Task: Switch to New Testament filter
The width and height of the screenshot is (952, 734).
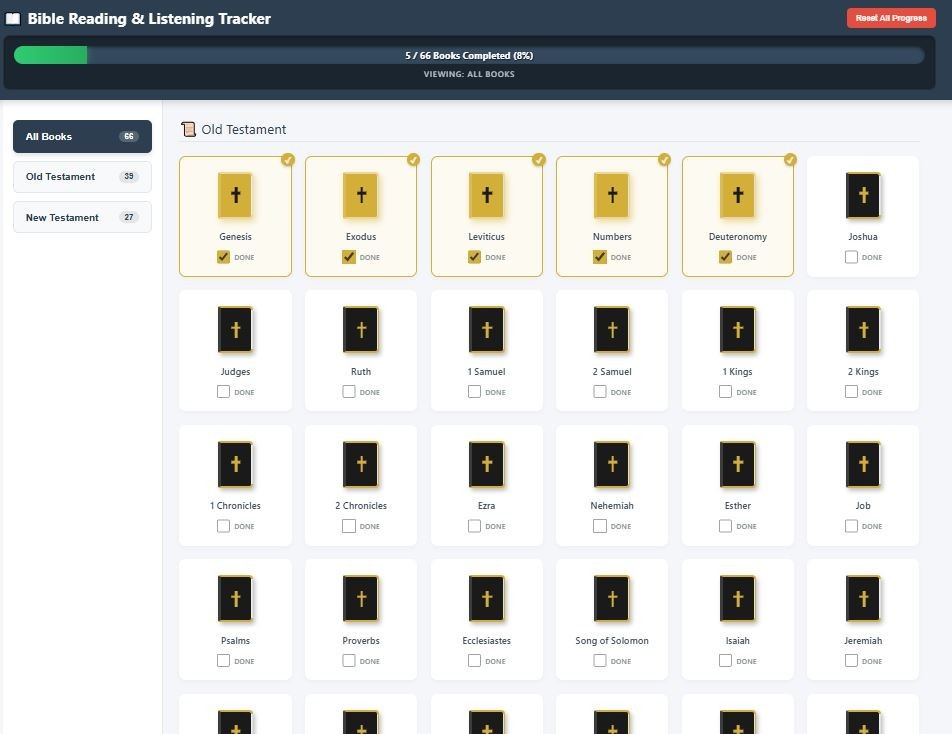Action: (83, 217)
